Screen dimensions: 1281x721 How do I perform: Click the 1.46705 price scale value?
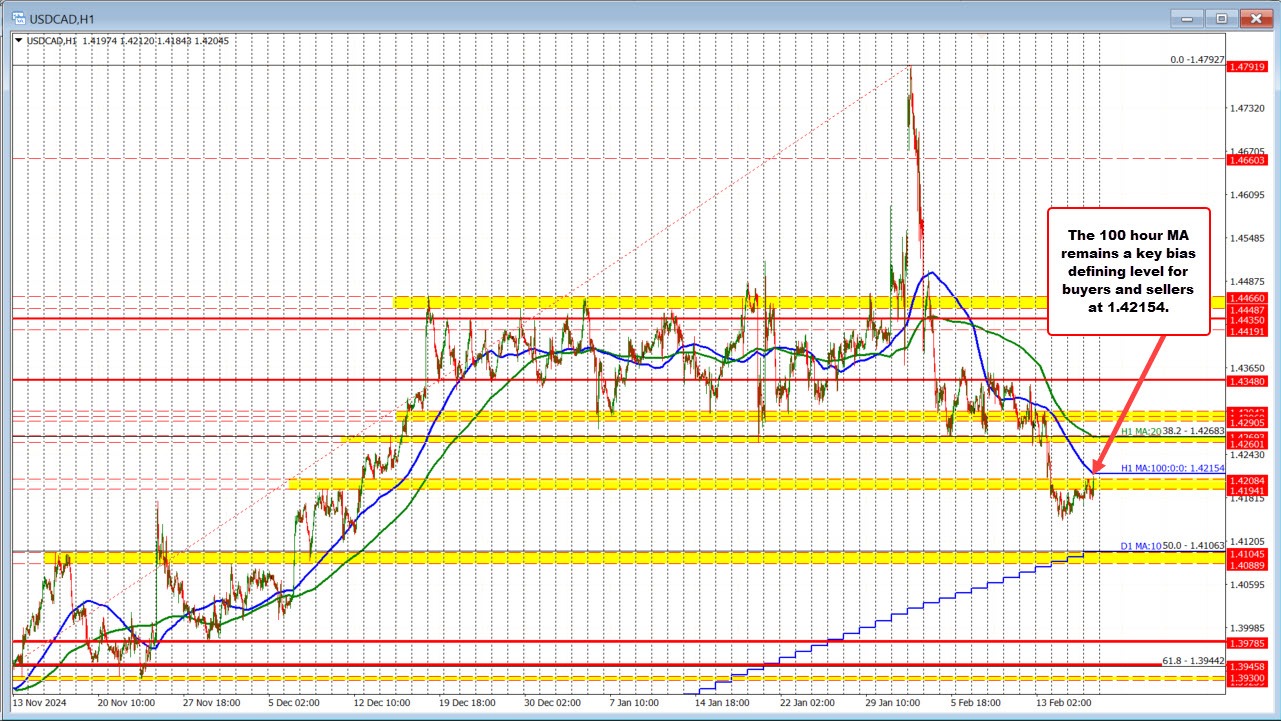coord(1247,150)
